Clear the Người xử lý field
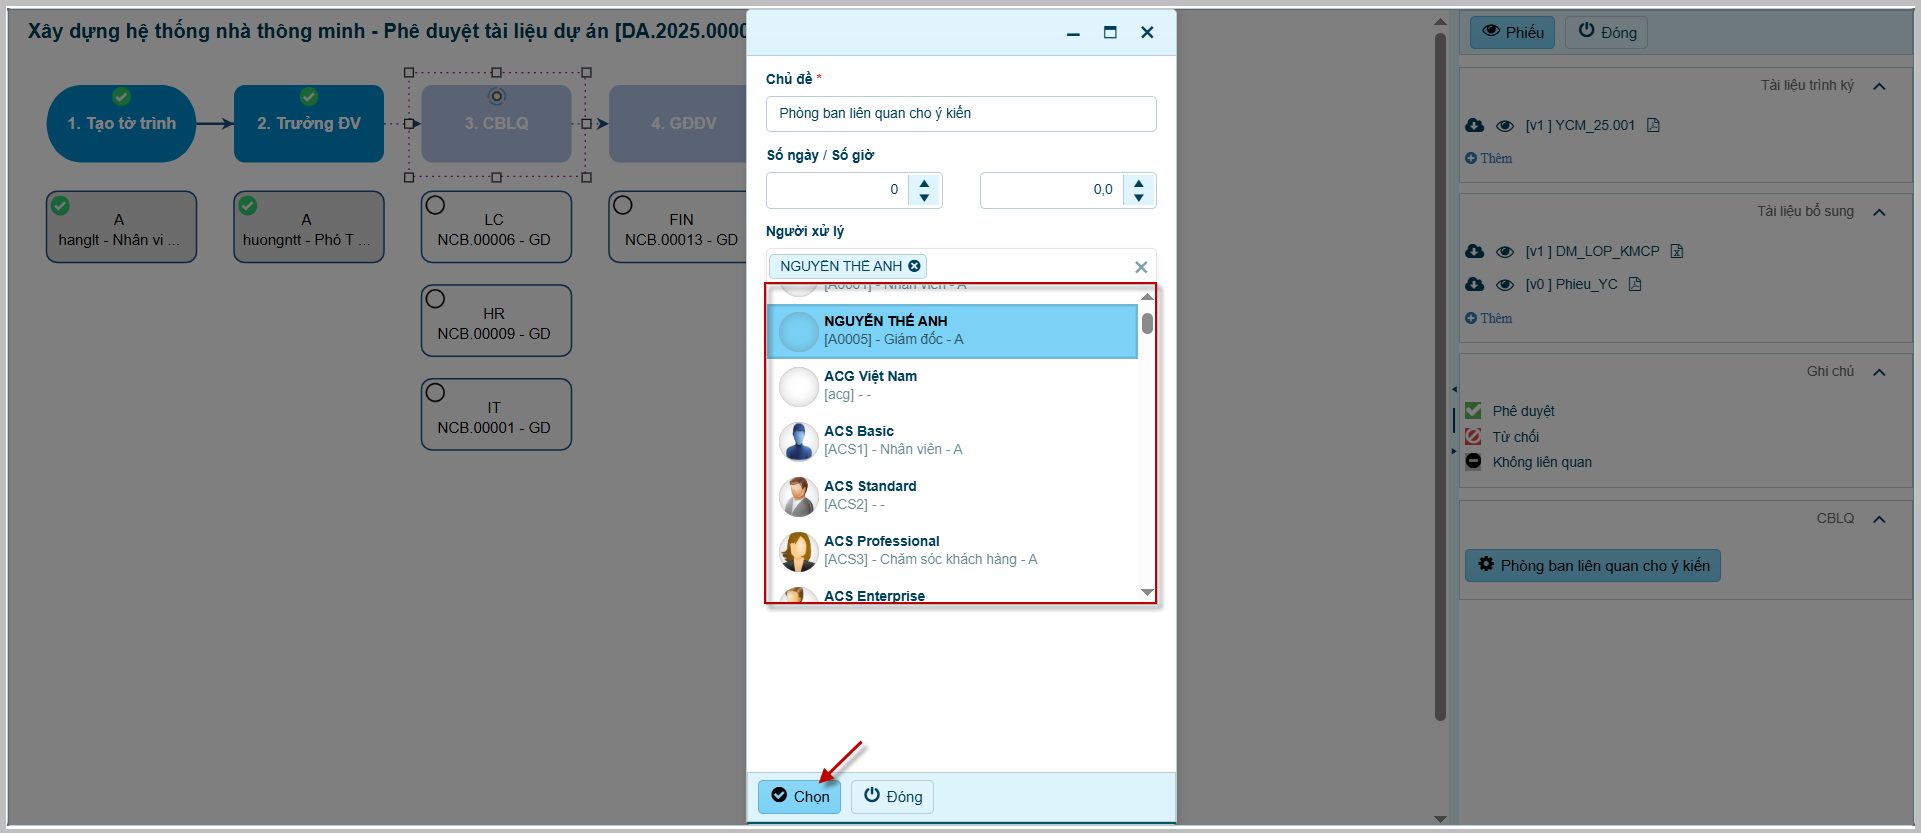This screenshot has height=833, width=1921. tap(1140, 267)
